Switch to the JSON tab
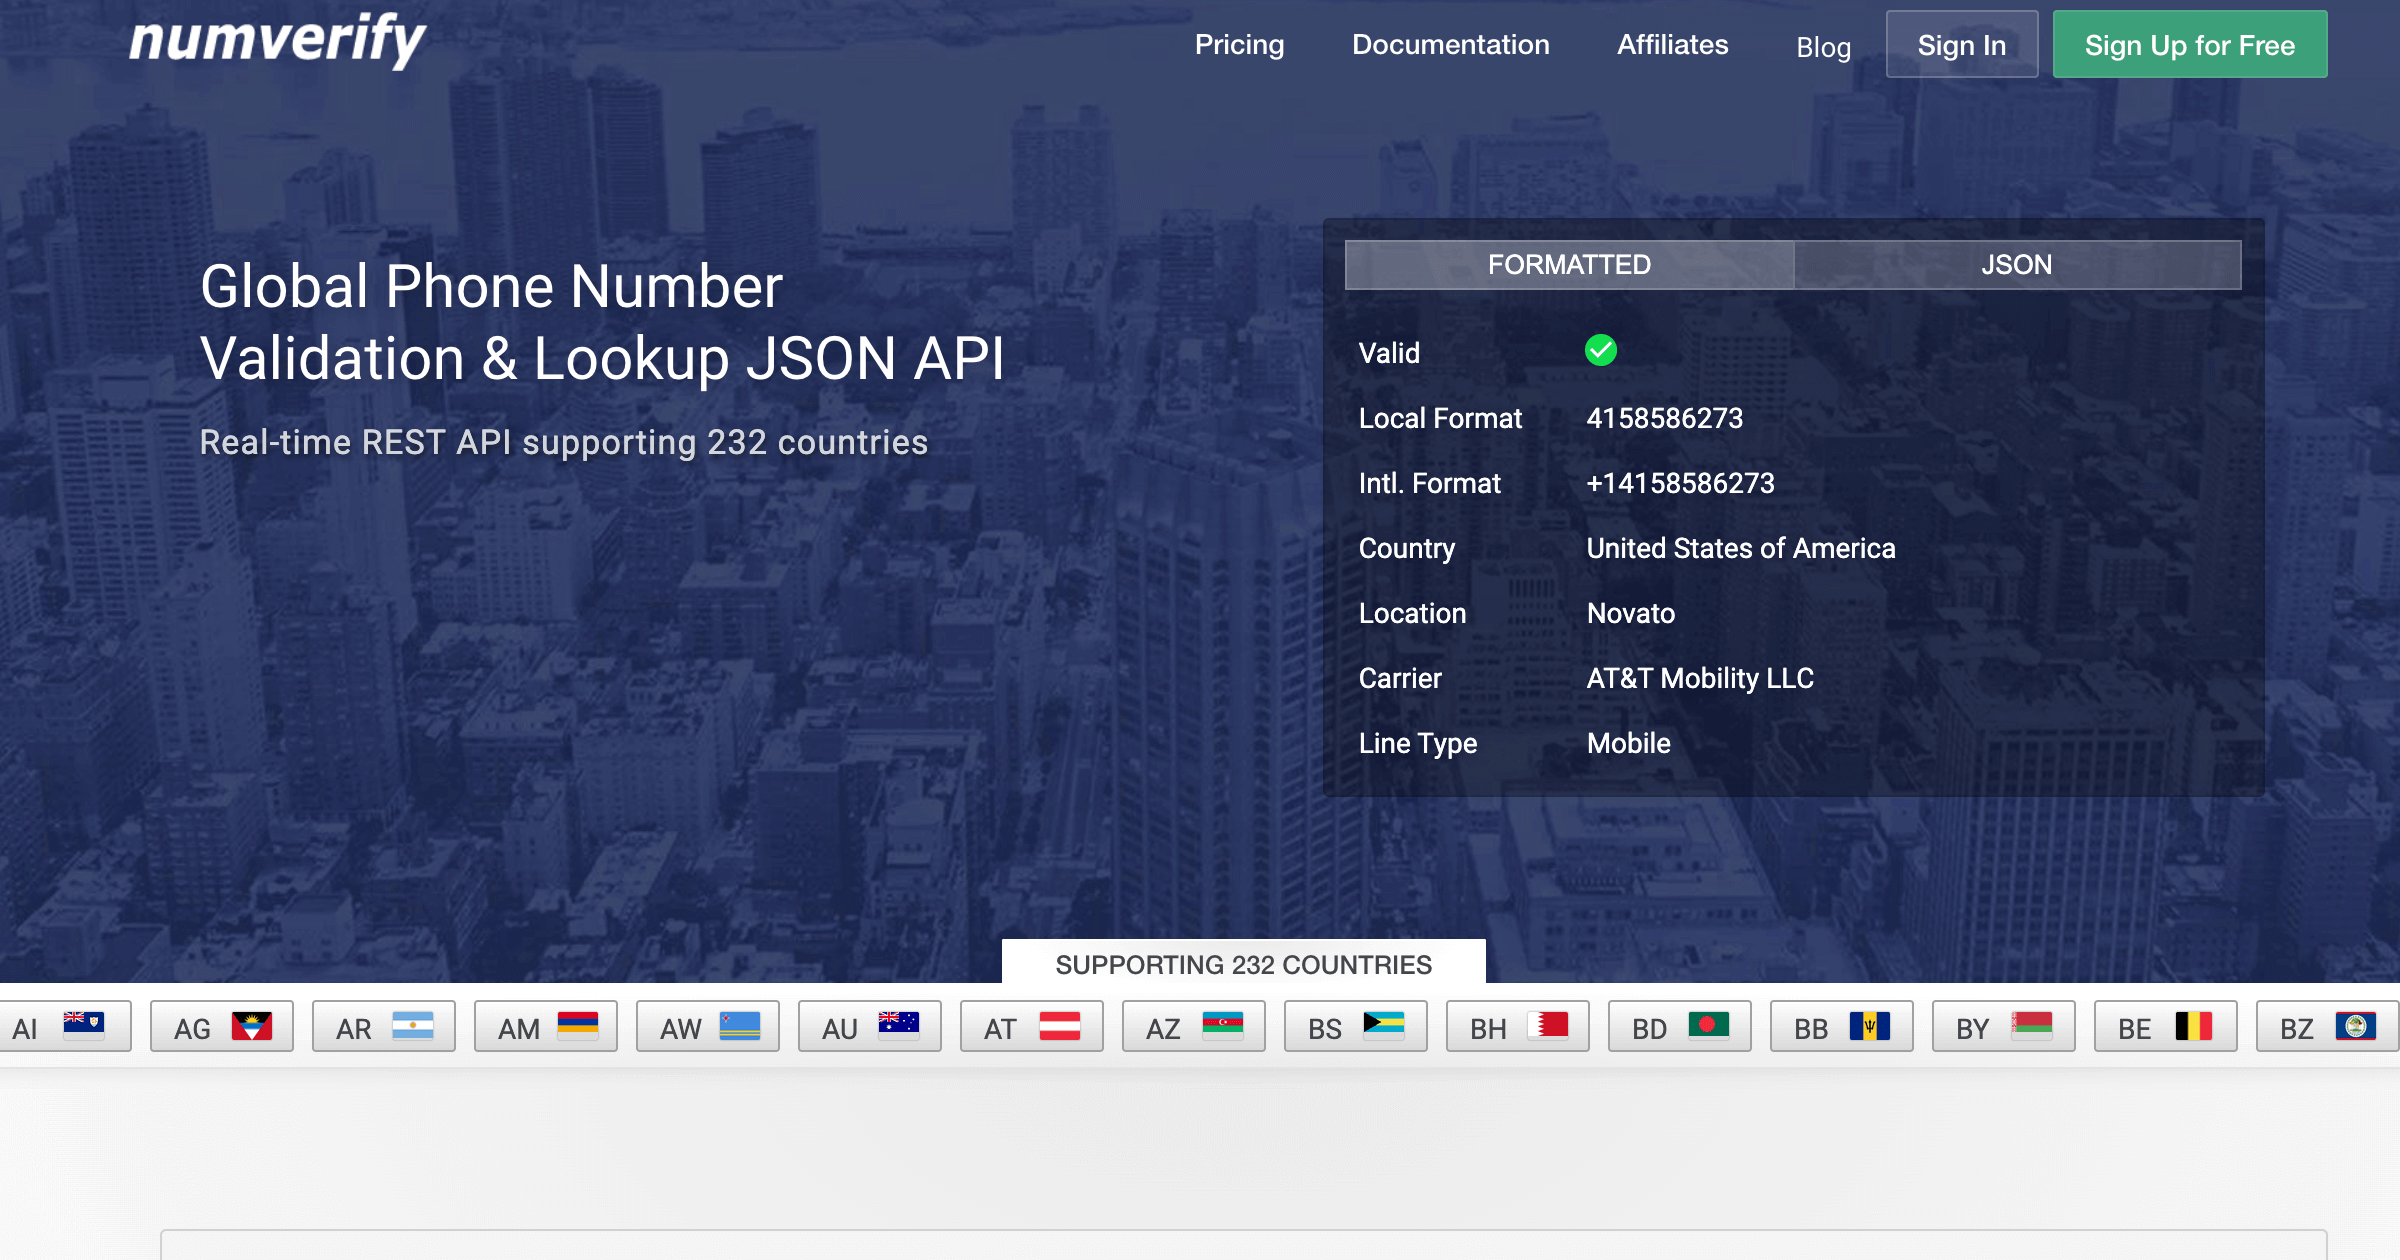Viewport: 2400px width, 1260px height. tap(2016, 265)
